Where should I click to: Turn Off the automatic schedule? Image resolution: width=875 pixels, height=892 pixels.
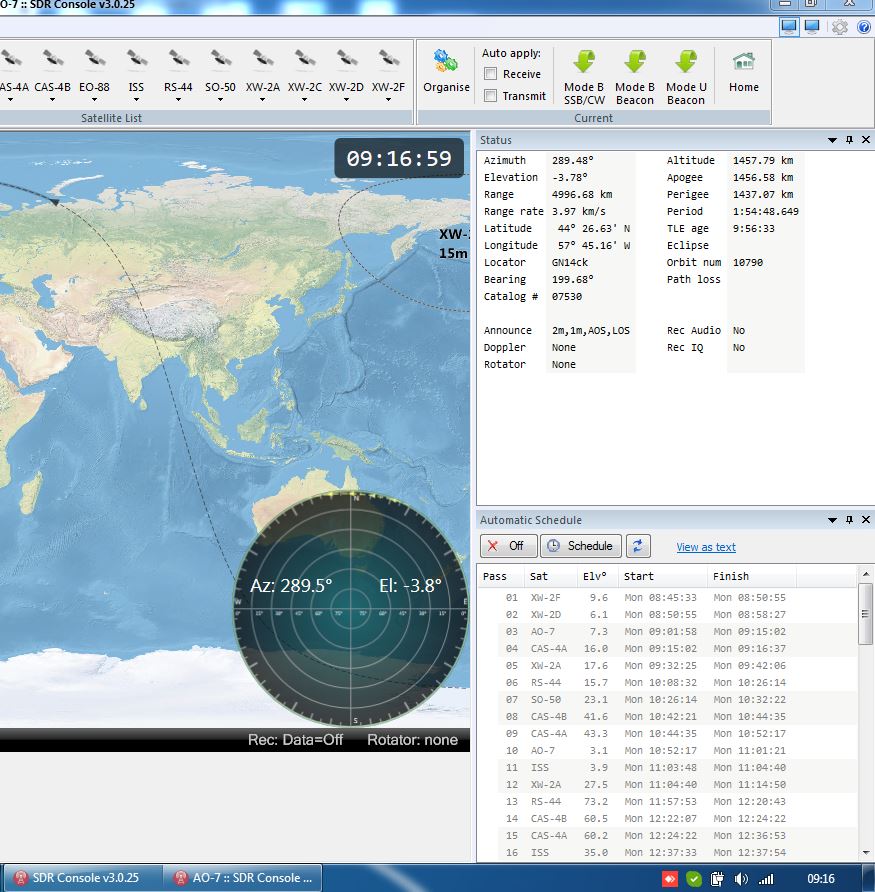[508, 546]
